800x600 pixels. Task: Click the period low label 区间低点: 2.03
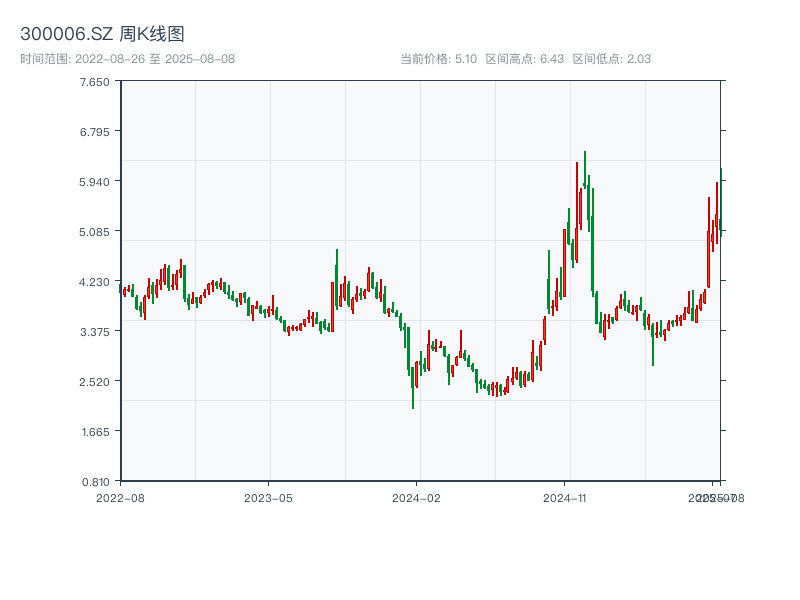point(612,59)
